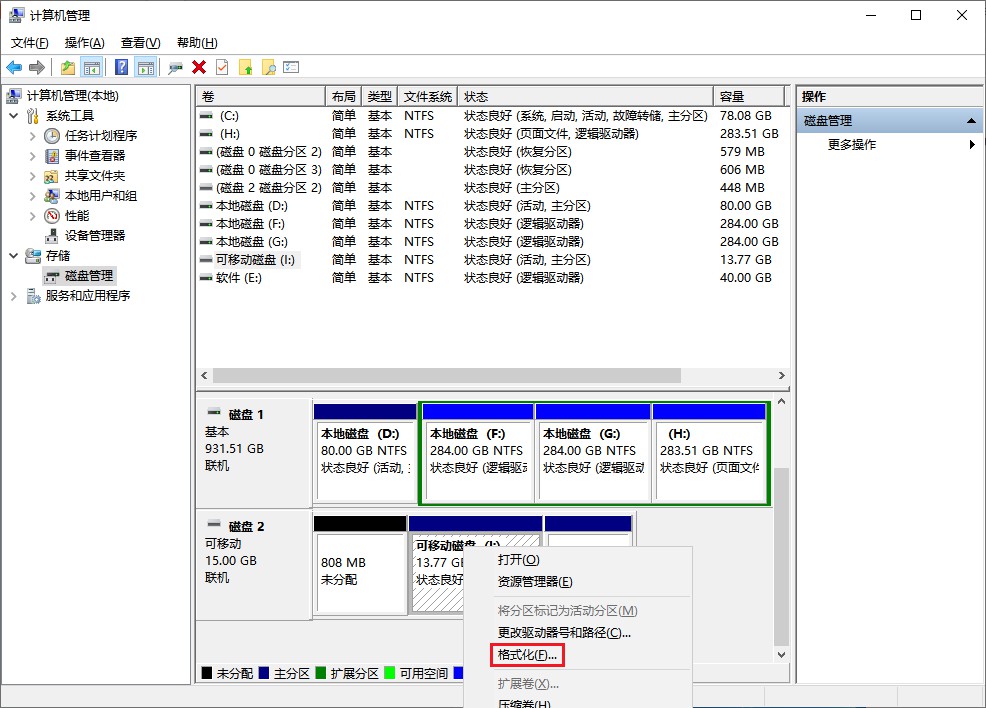Collapse the 磁盘管理 actions section arrow

click(x=972, y=121)
